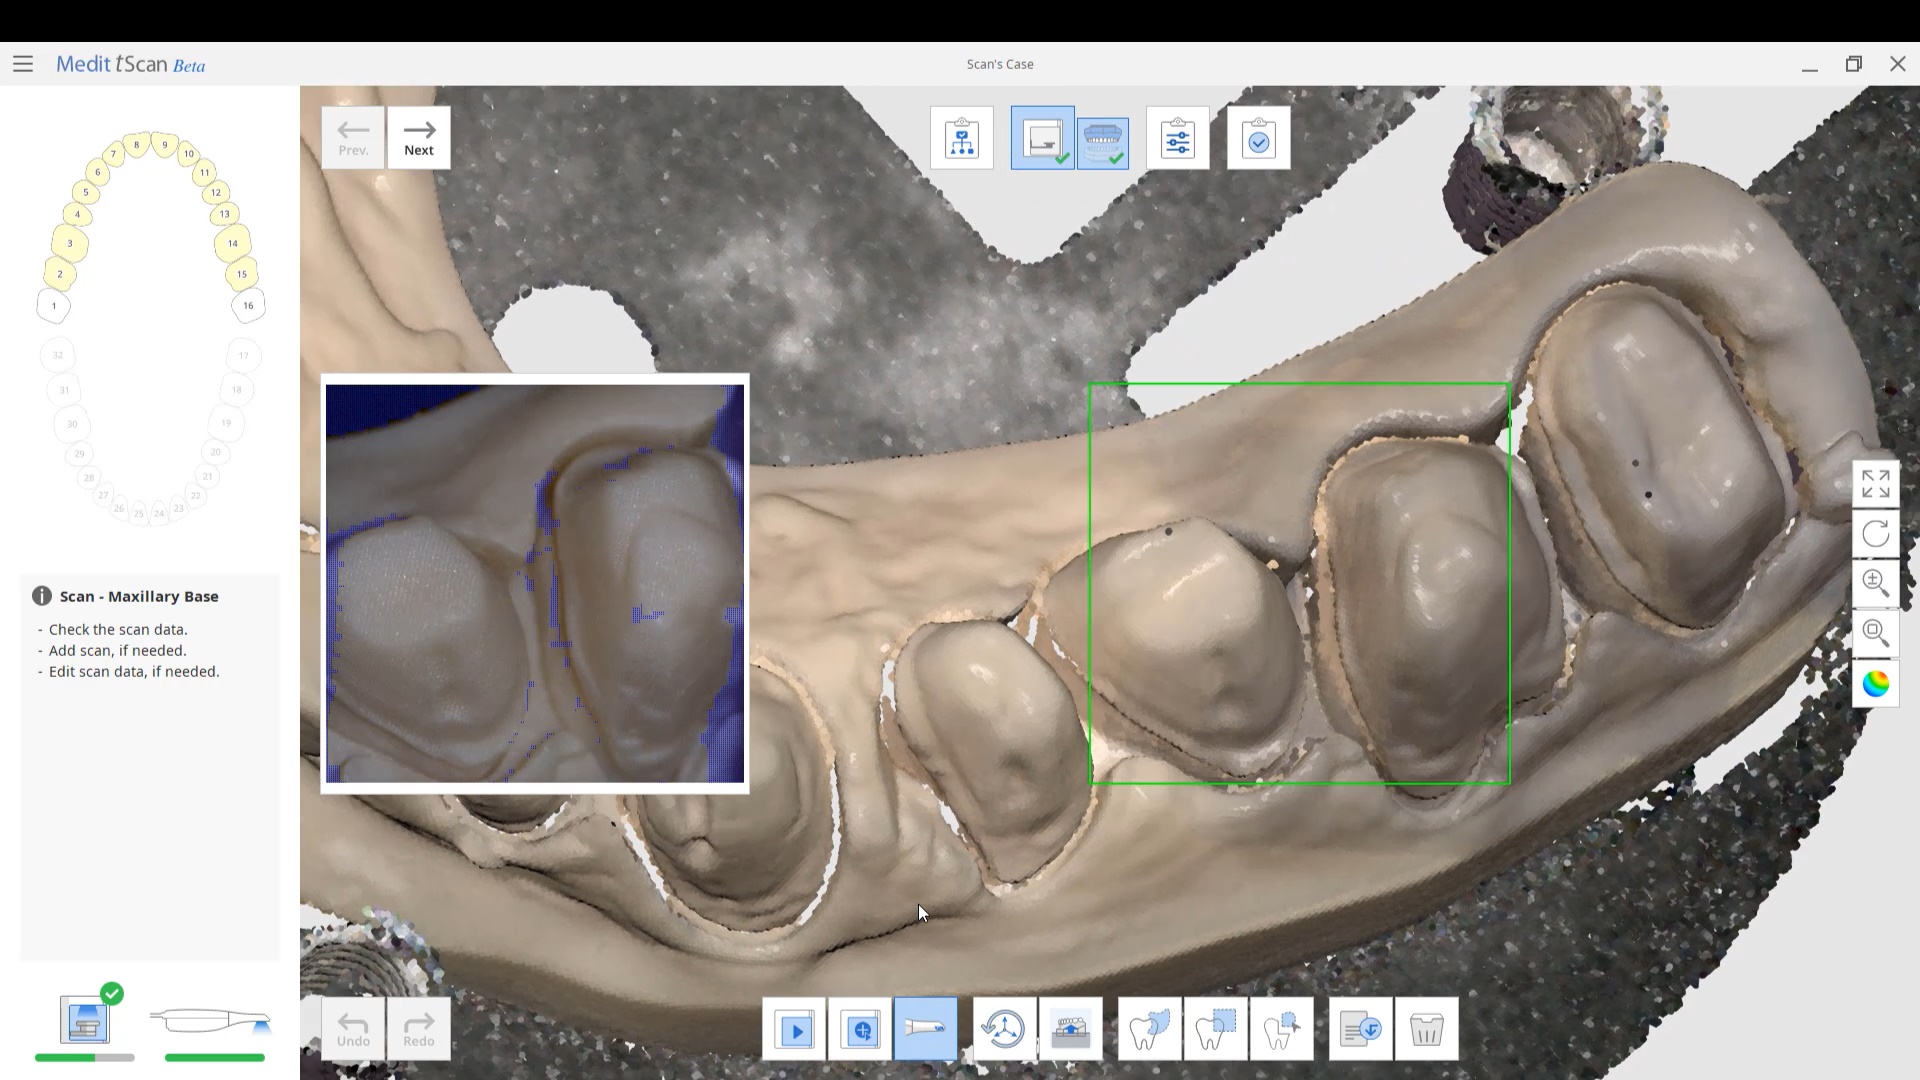Click the 'Edit scan data, if needed.' instruction
The image size is (1920, 1080).
[134, 671]
